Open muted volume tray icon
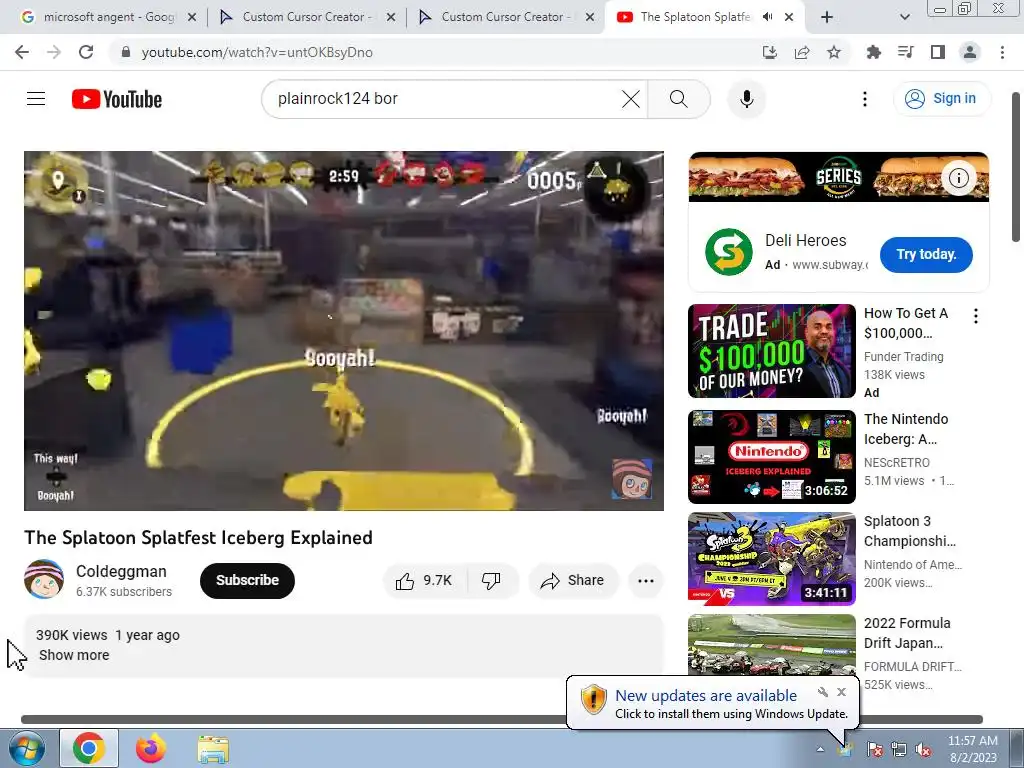Viewport: 1024px width, 768px height. point(923,749)
